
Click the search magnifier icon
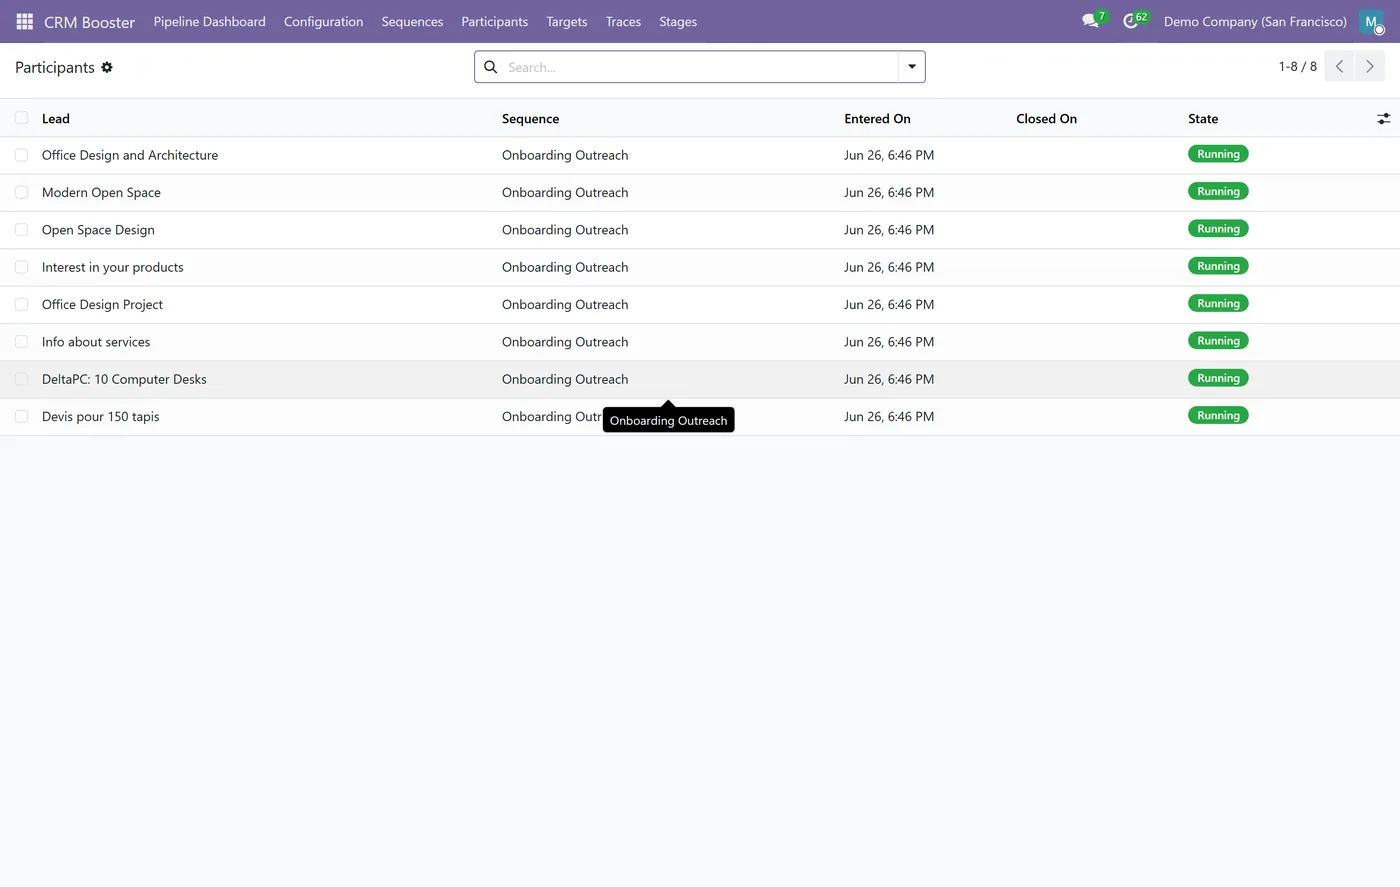(491, 67)
